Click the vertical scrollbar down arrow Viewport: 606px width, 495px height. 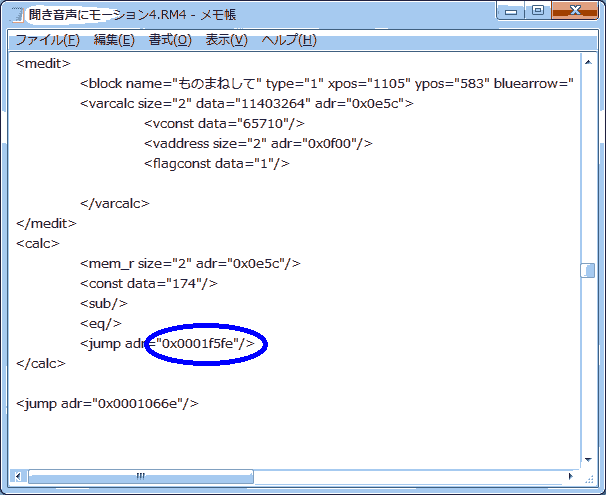pyautogui.click(x=588, y=459)
